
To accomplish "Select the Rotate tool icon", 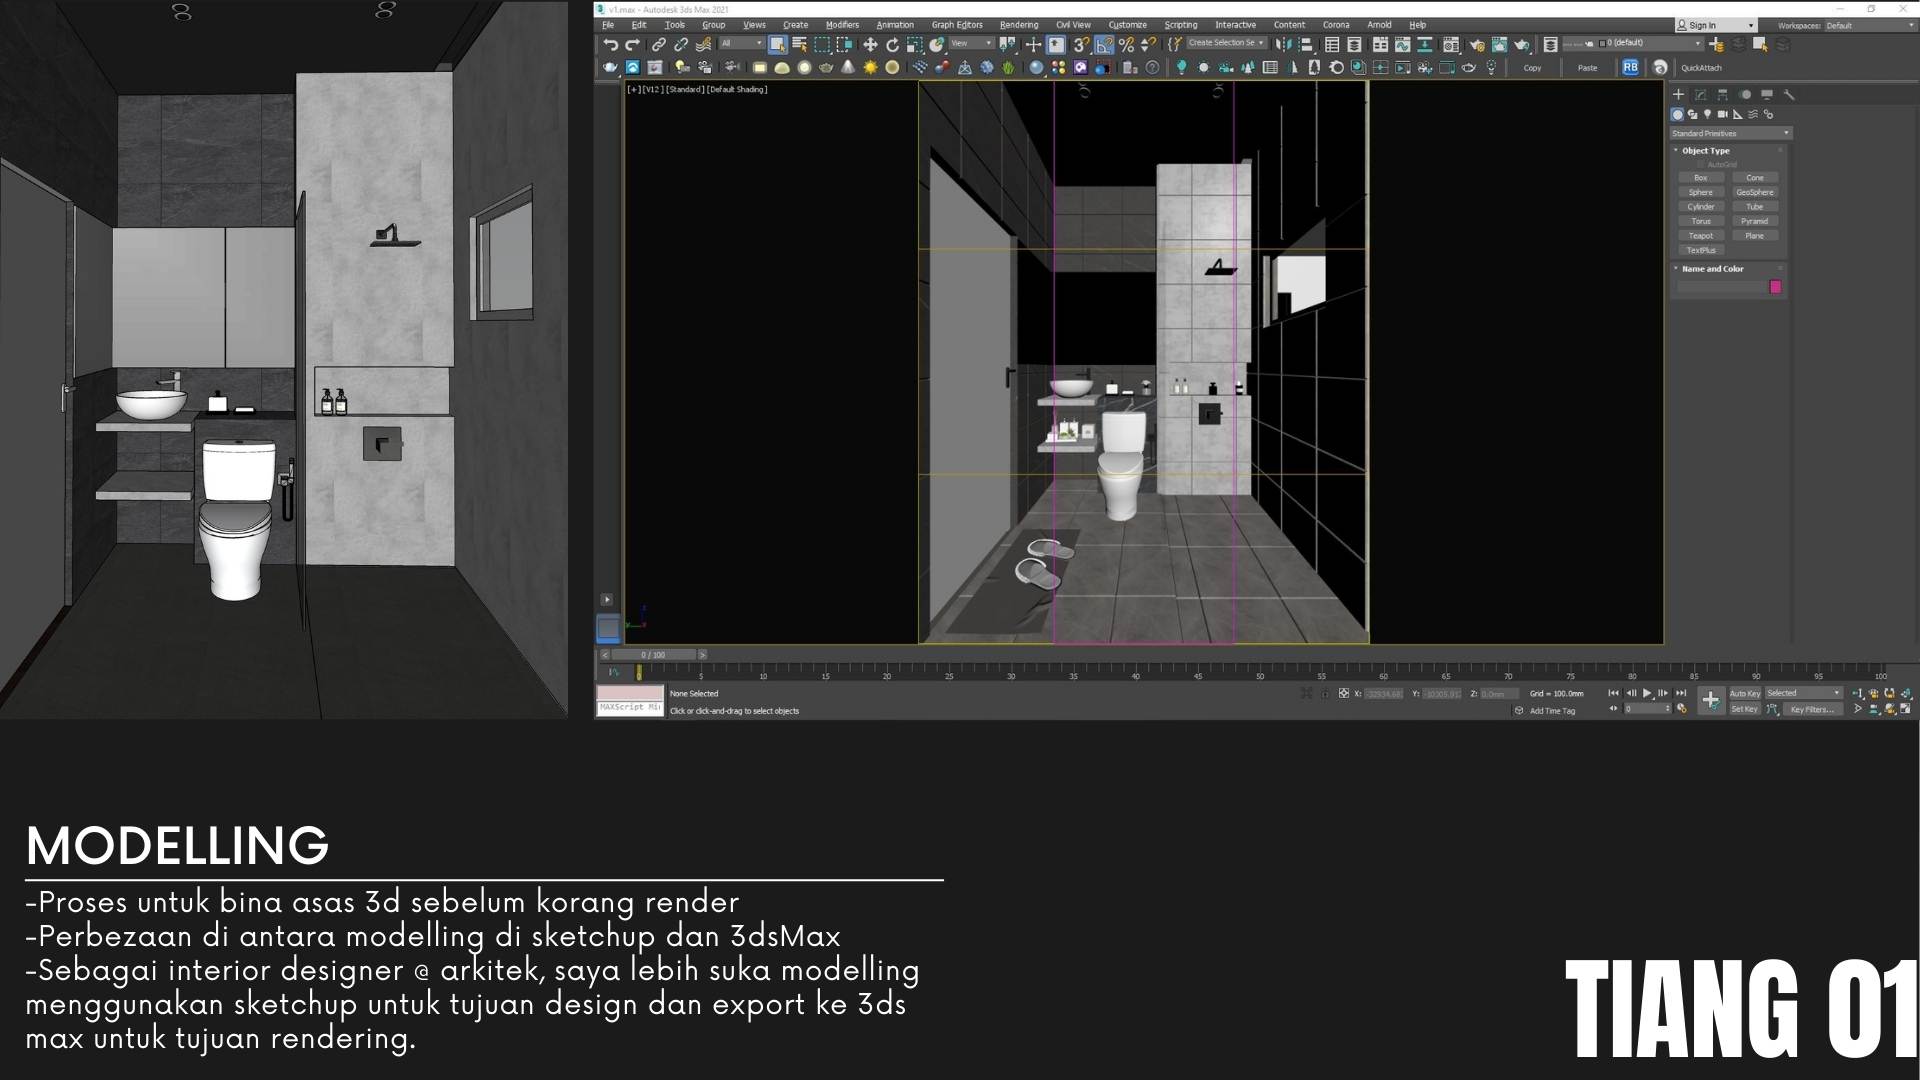I will click(x=892, y=45).
